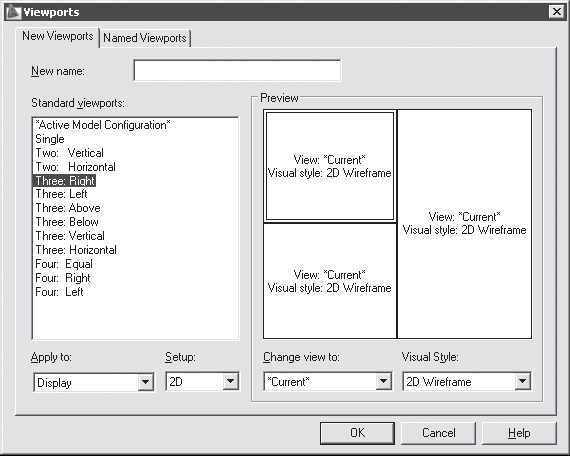This screenshot has width=570, height=456.
Task: Expand the Setup dropdown showing 2D
Action: [202, 381]
